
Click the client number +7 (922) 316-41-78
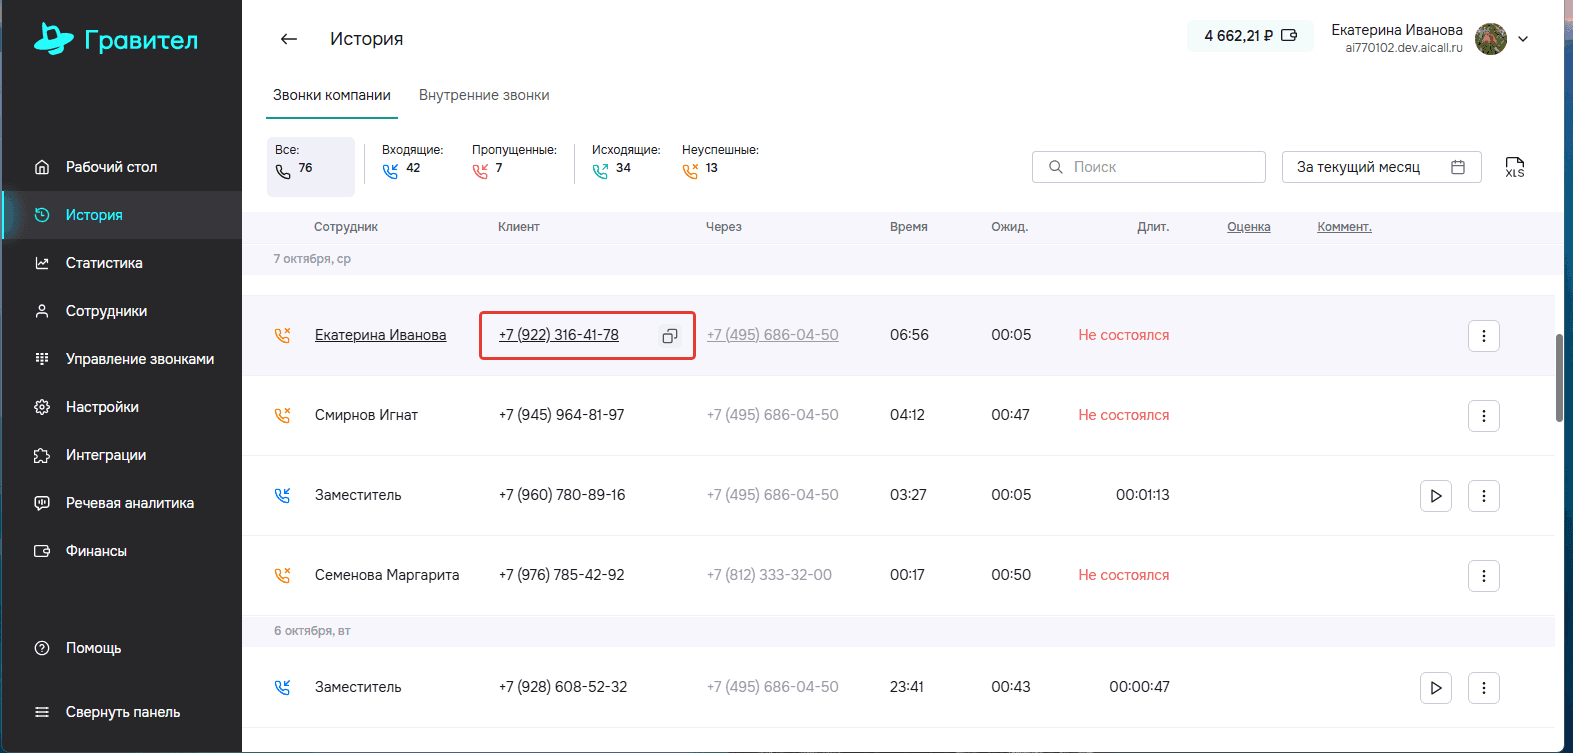pyautogui.click(x=559, y=335)
